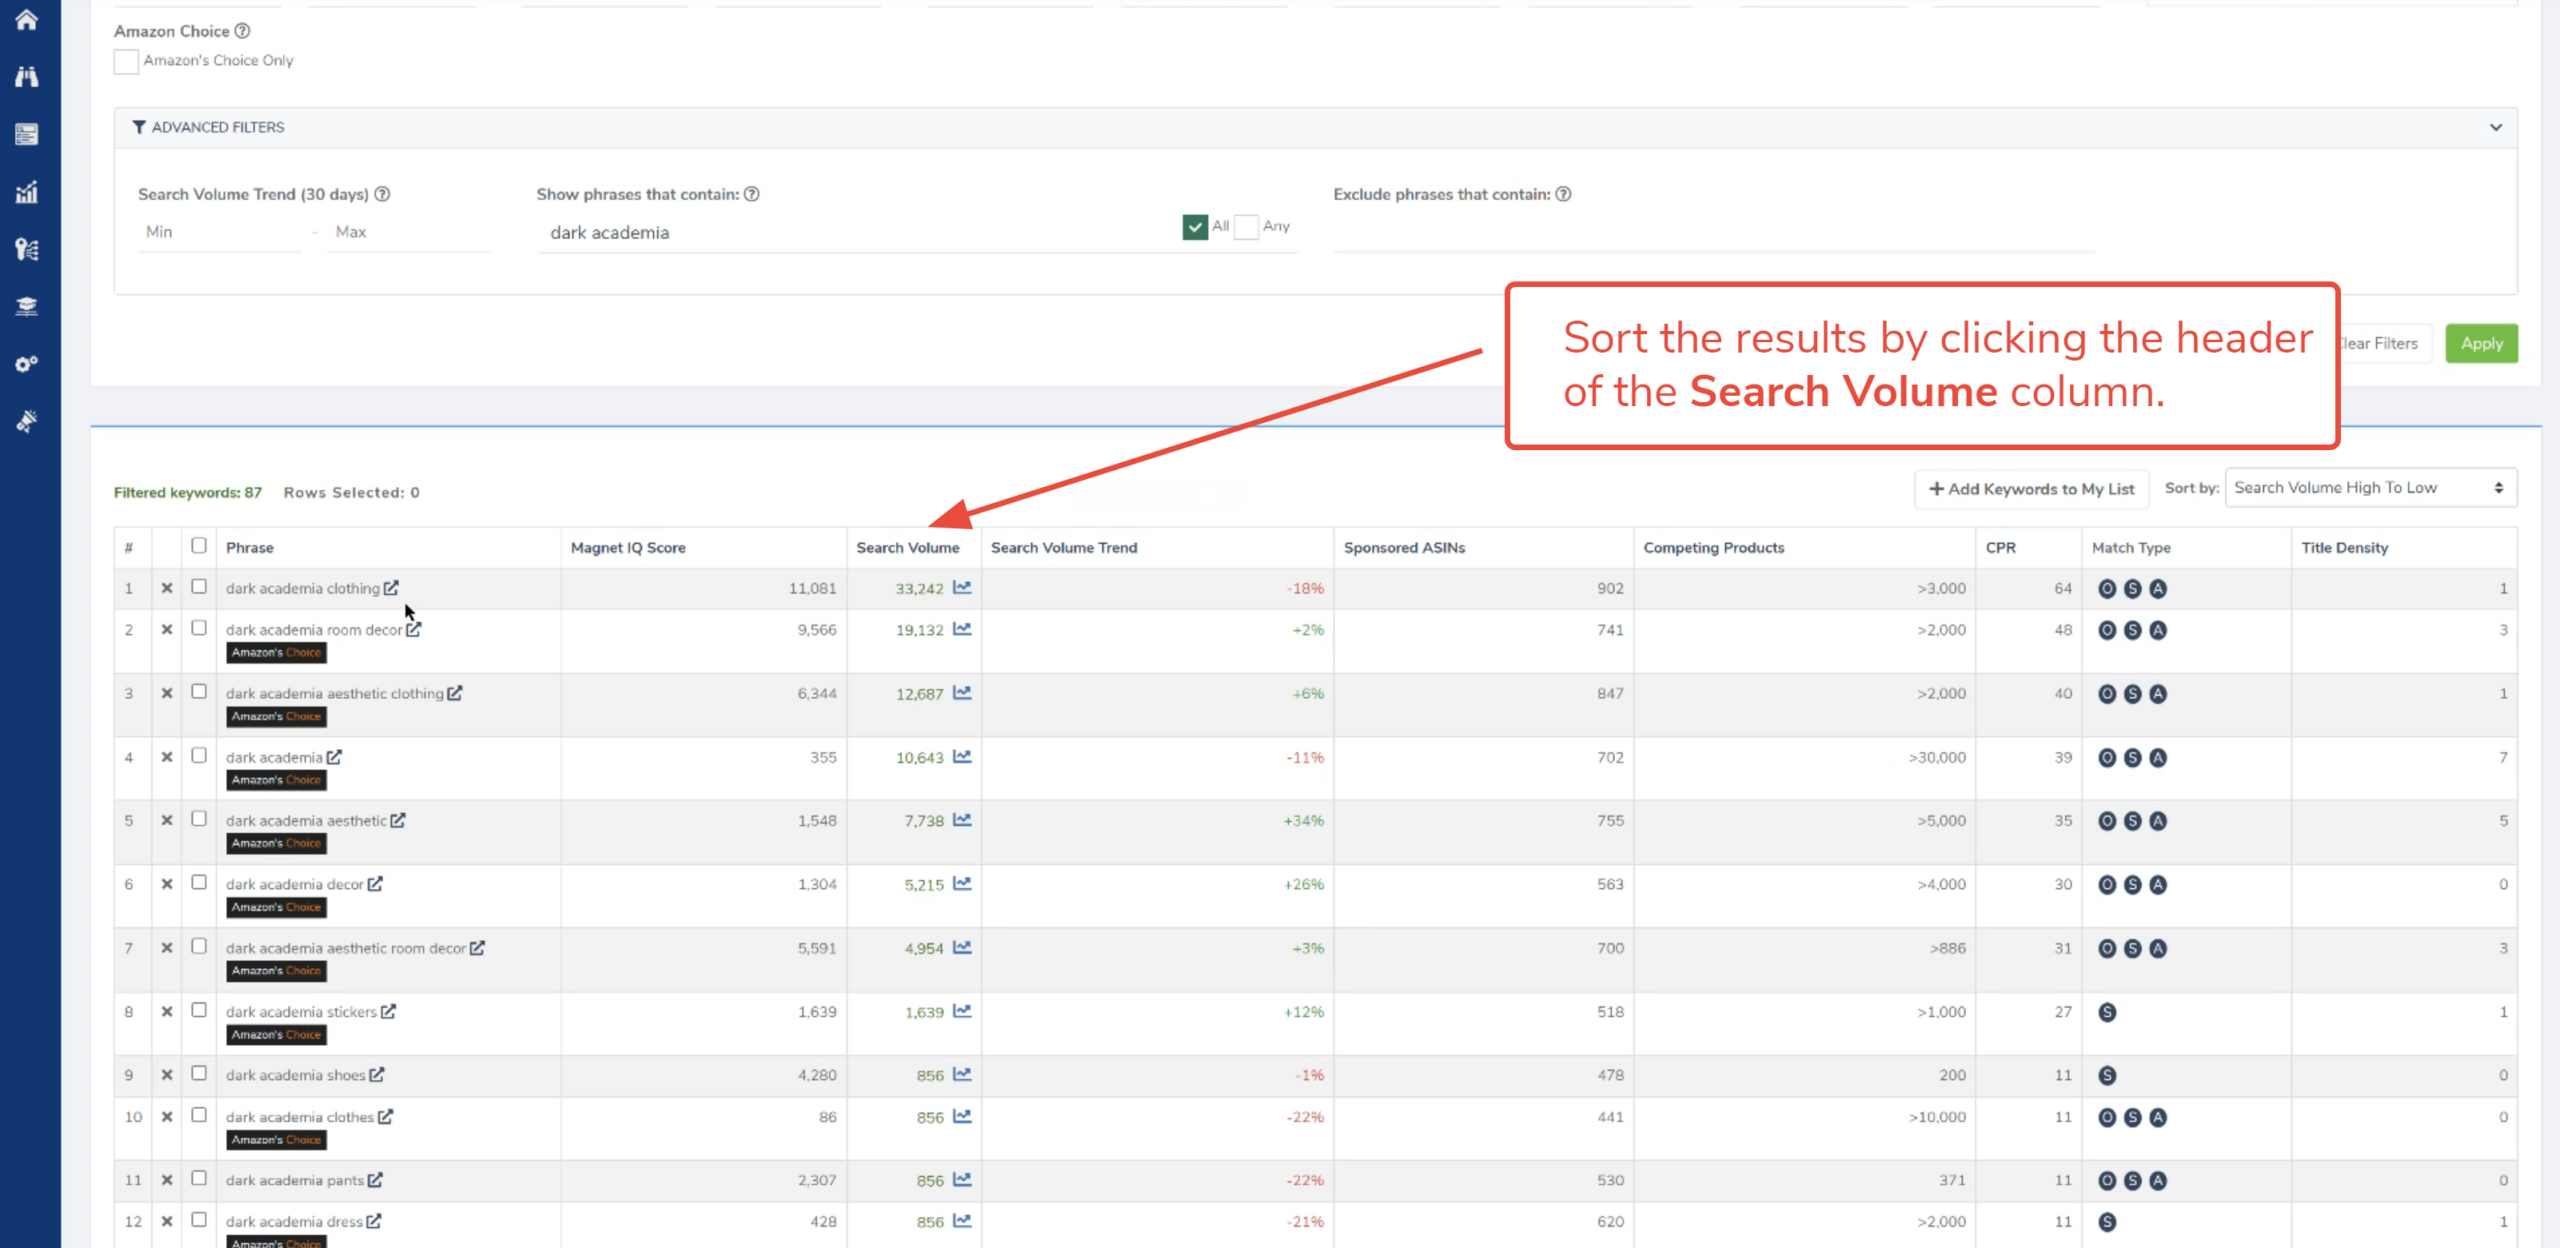Sort by the Competing Products column header
The width and height of the screenshot is (2560, 1248).
coord(1713,548)
